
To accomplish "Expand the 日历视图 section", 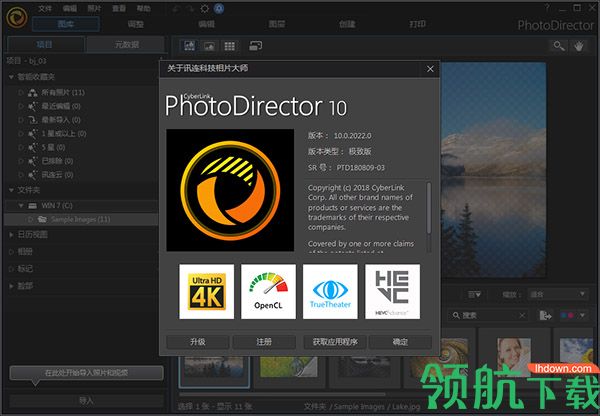I will coord(11,235).
